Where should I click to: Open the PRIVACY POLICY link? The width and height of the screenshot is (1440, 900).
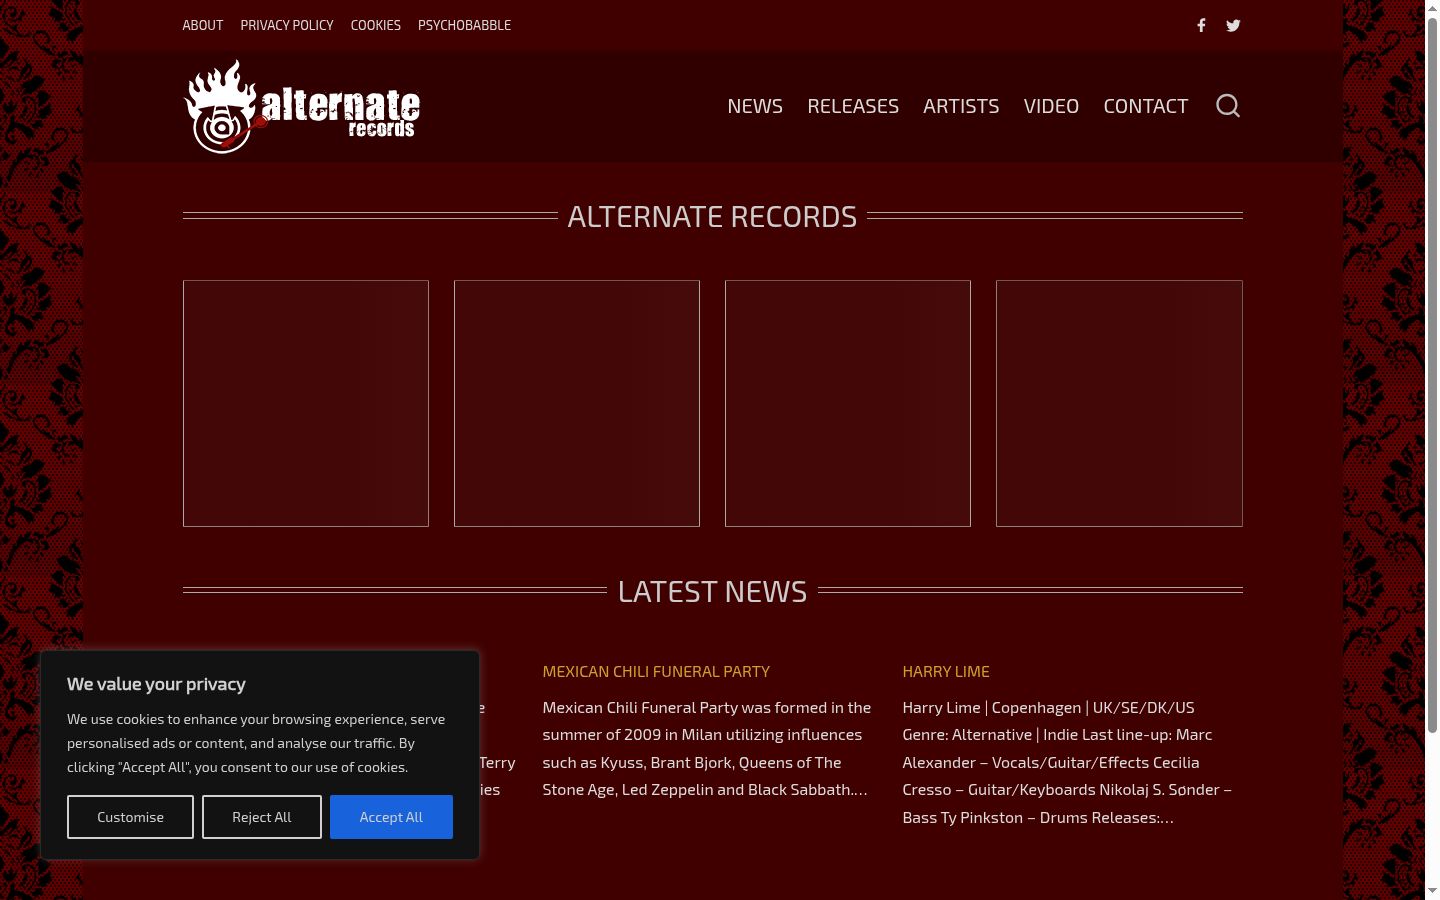tap(287, 25)
